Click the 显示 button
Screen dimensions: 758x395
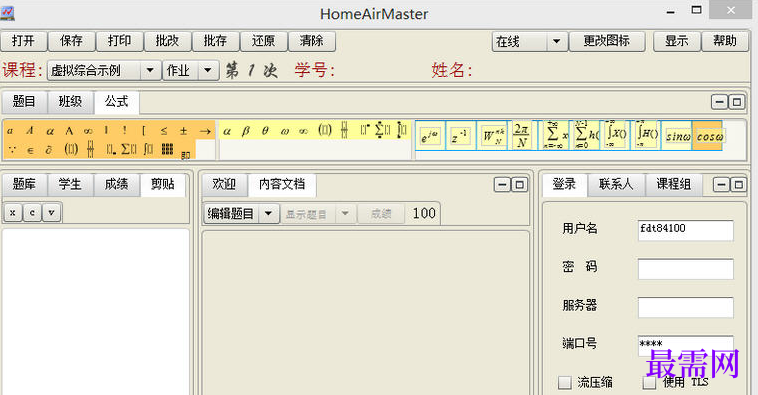(x=677, y=41)
